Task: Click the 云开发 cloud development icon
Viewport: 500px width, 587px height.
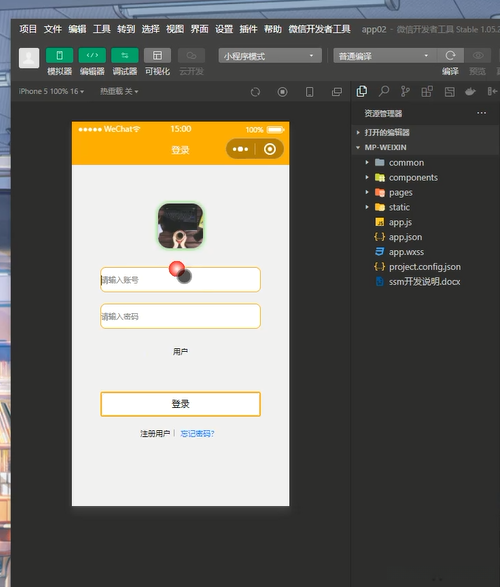Action: click(191, 55)
